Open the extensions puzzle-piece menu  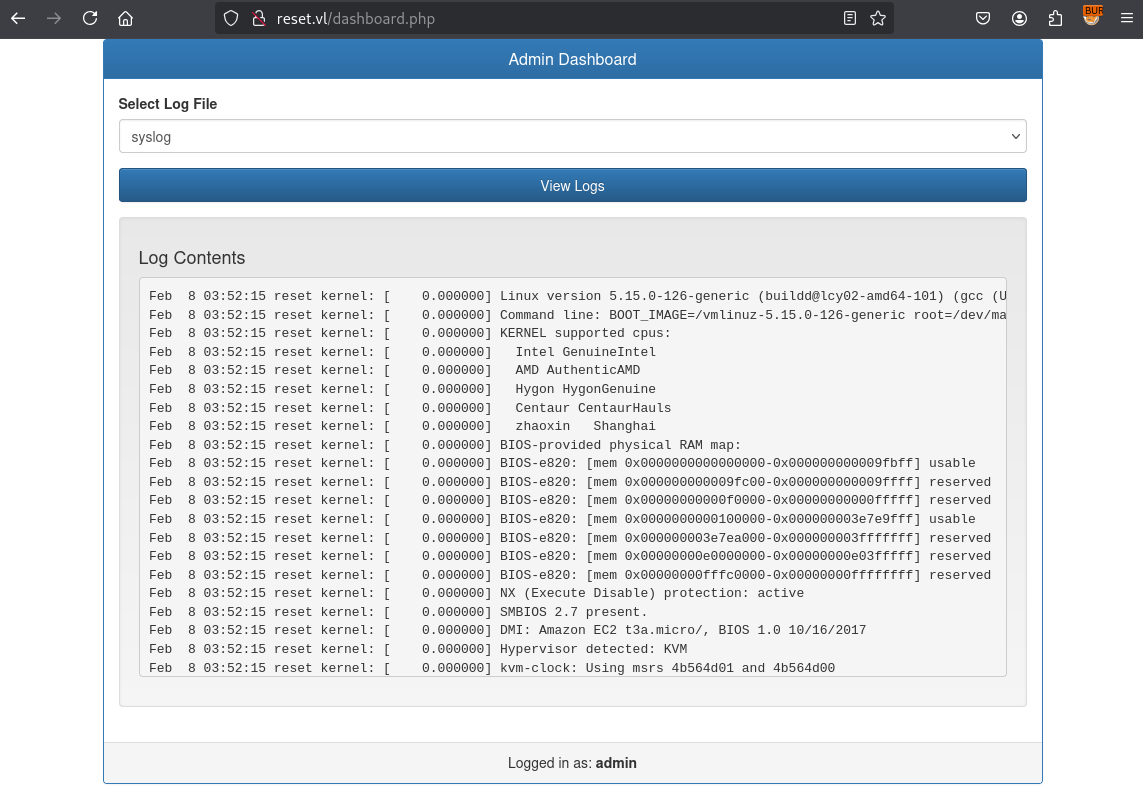1055,18
